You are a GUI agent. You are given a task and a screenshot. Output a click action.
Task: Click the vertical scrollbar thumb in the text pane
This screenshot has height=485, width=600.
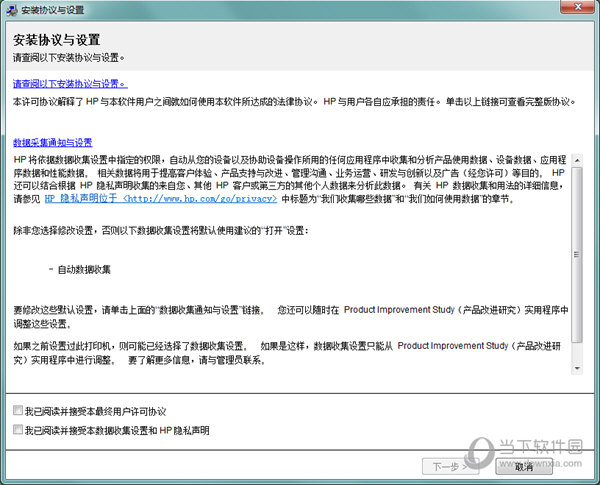(x=577, y=254)
